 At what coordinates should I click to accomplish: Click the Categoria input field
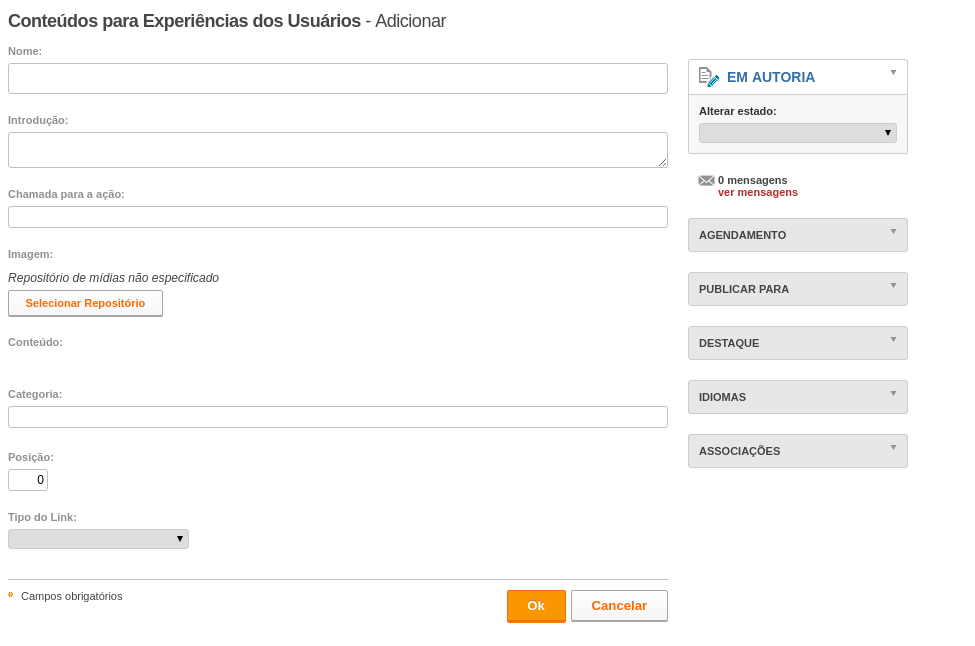click(338, 417)
